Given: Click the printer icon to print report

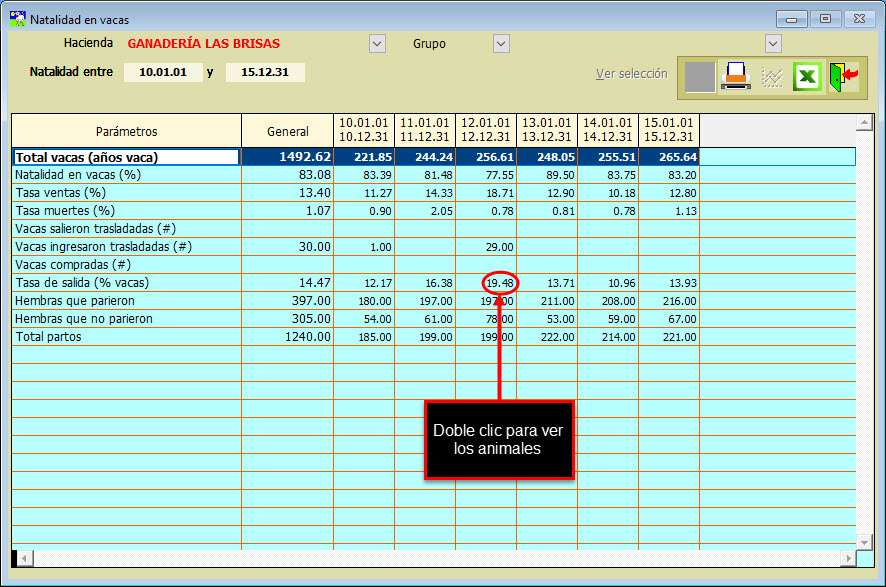Looking at the screenshot, I should 736,77.
